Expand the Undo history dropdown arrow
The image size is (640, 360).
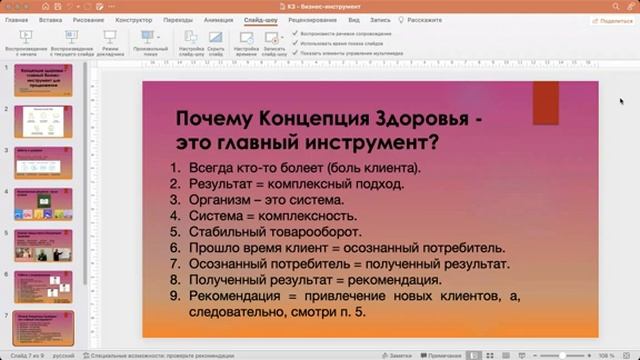pos(78,7)
